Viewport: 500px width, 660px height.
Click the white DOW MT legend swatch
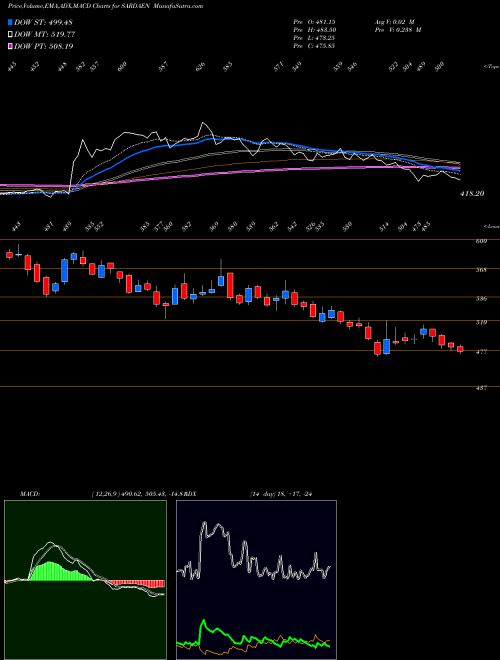coord(11,35)
